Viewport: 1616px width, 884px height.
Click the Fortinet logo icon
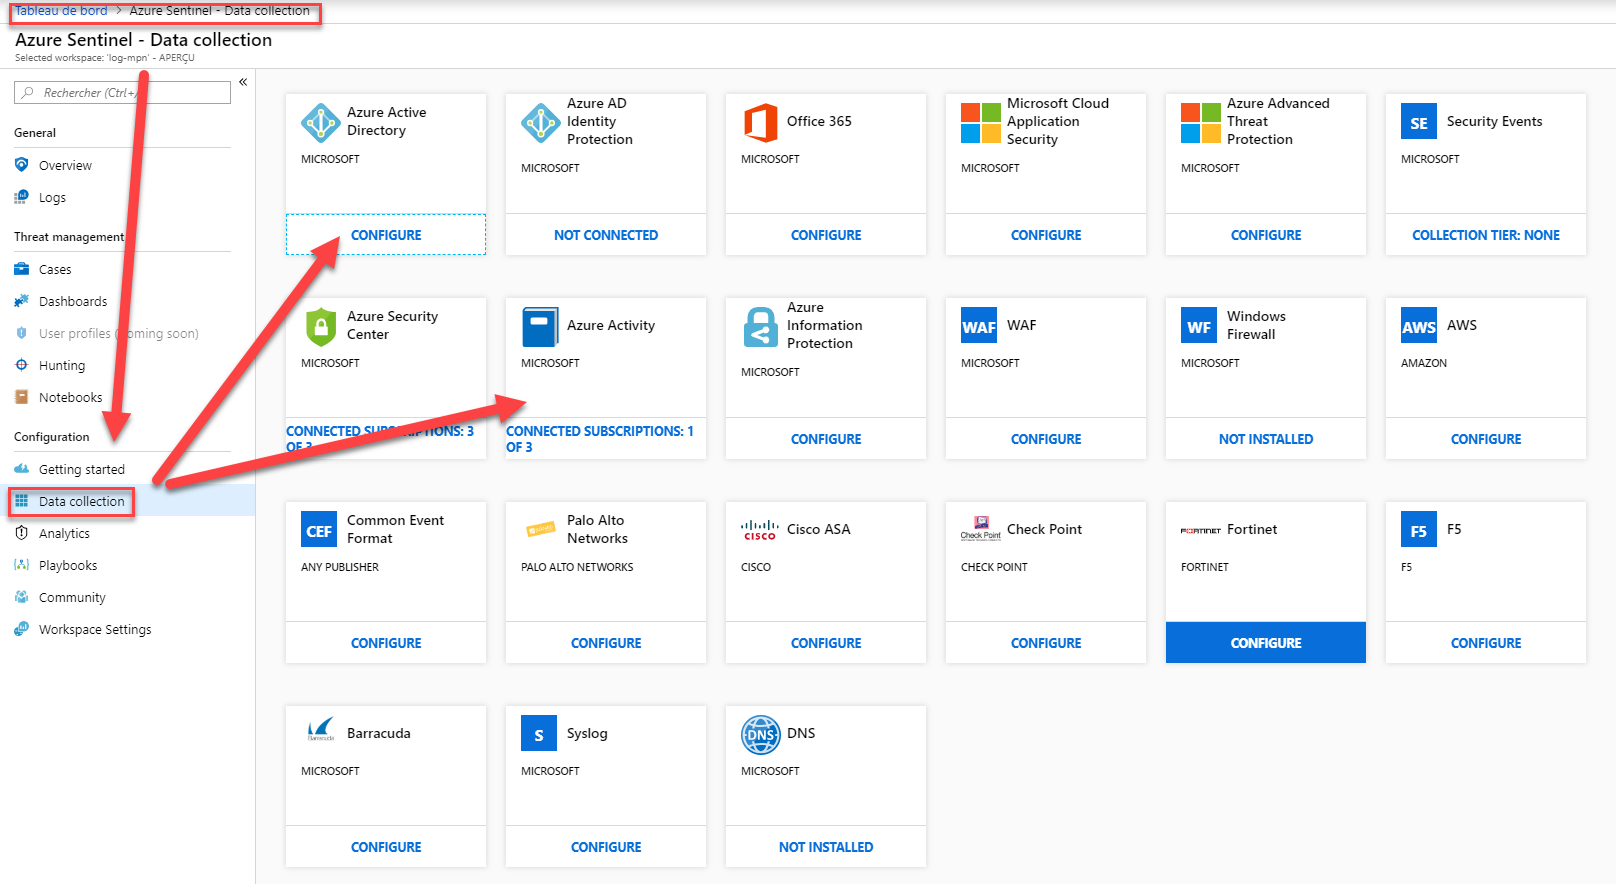[x=1200, y=531]
